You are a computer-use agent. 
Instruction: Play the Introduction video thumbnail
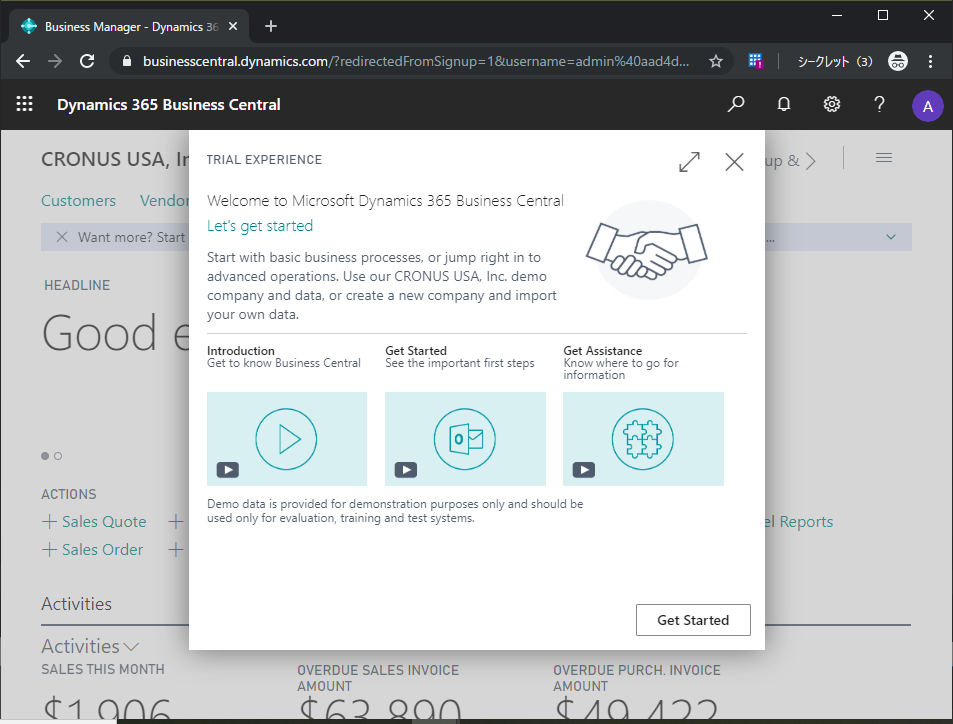coord(287,439)
